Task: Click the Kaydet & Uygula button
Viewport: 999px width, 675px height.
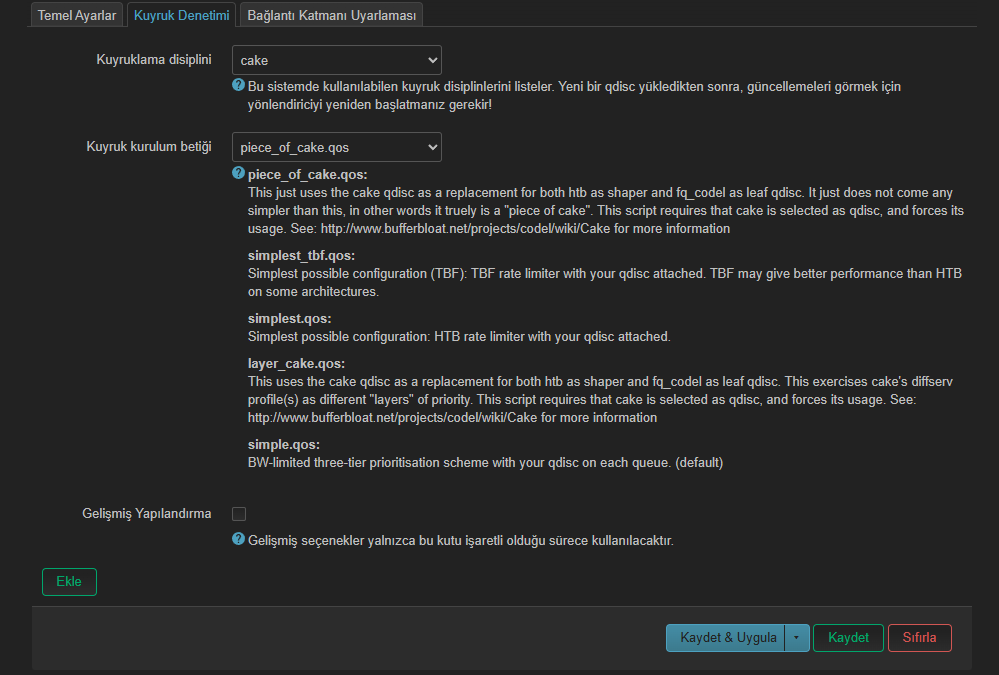Action: 726,638
